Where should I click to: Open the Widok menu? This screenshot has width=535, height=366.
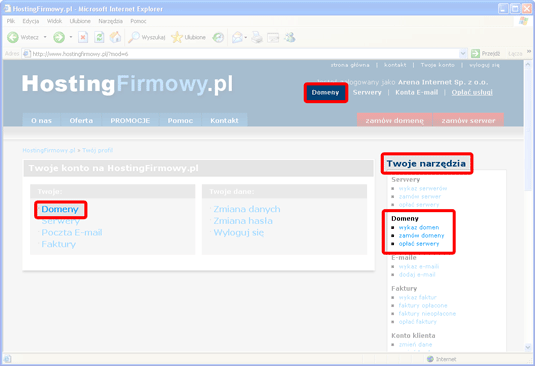click(x=54, y=21)
